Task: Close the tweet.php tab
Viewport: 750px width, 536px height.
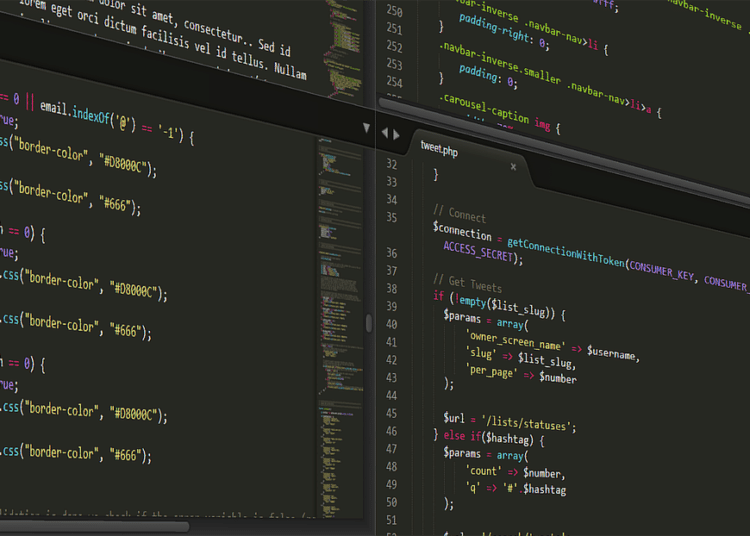Action: (513, 167)
